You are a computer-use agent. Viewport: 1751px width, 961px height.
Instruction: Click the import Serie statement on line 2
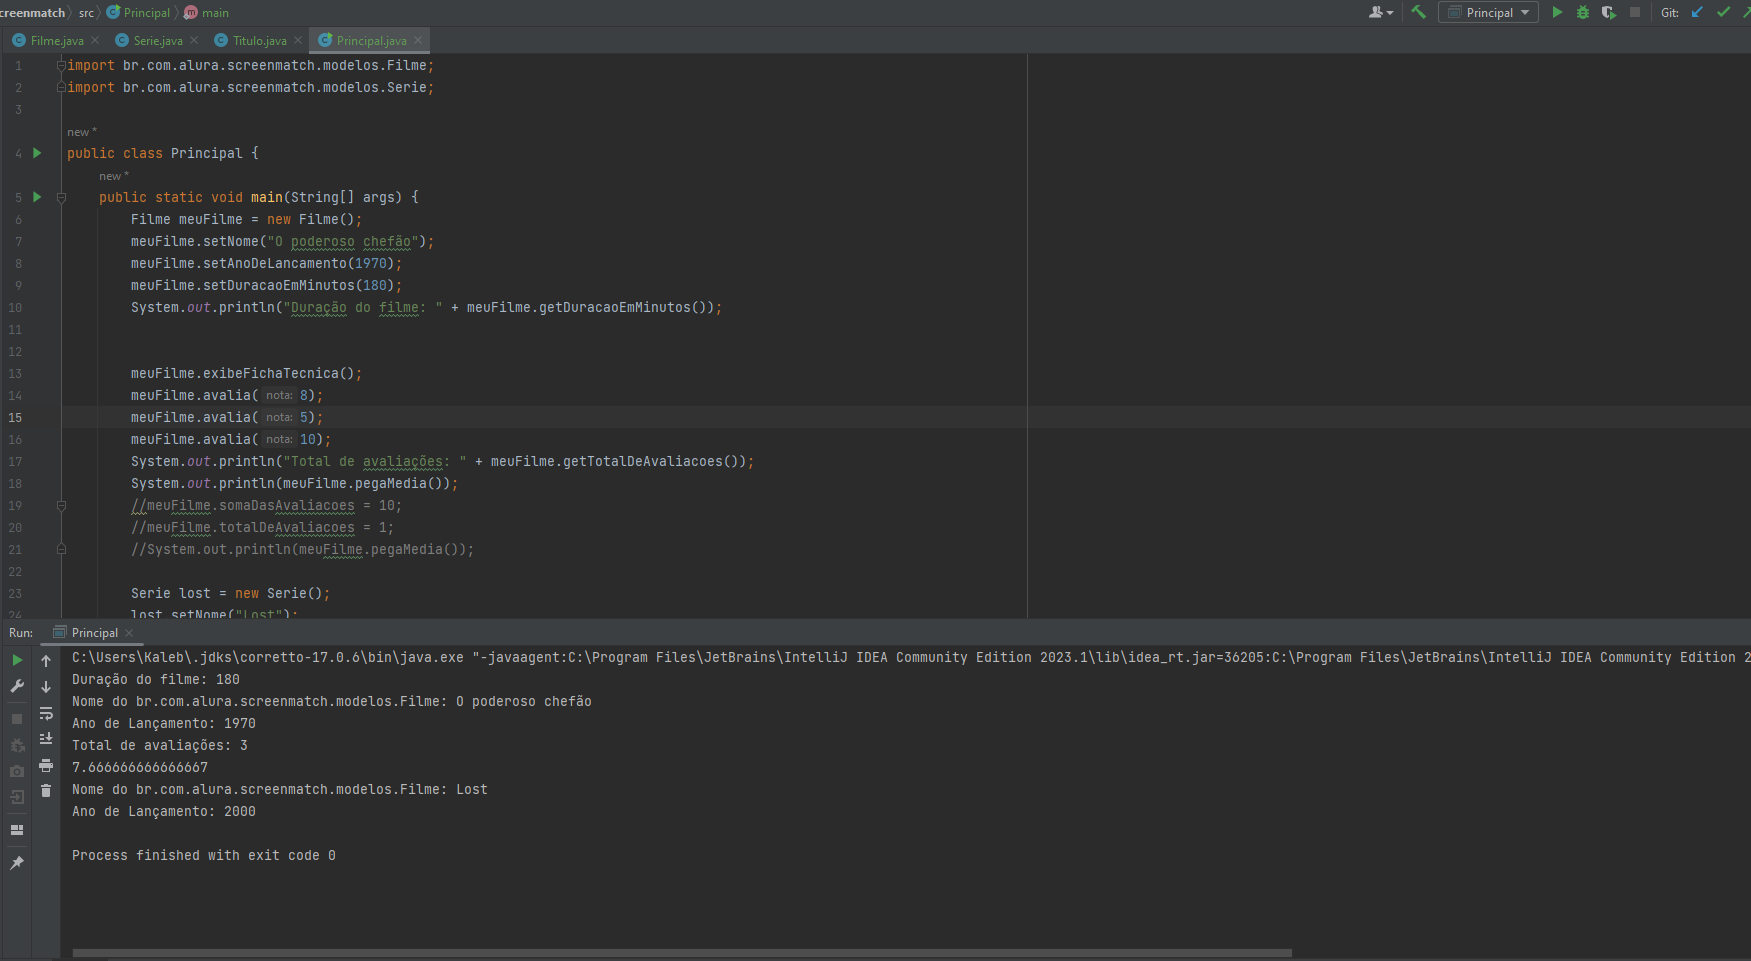(250, 87)
